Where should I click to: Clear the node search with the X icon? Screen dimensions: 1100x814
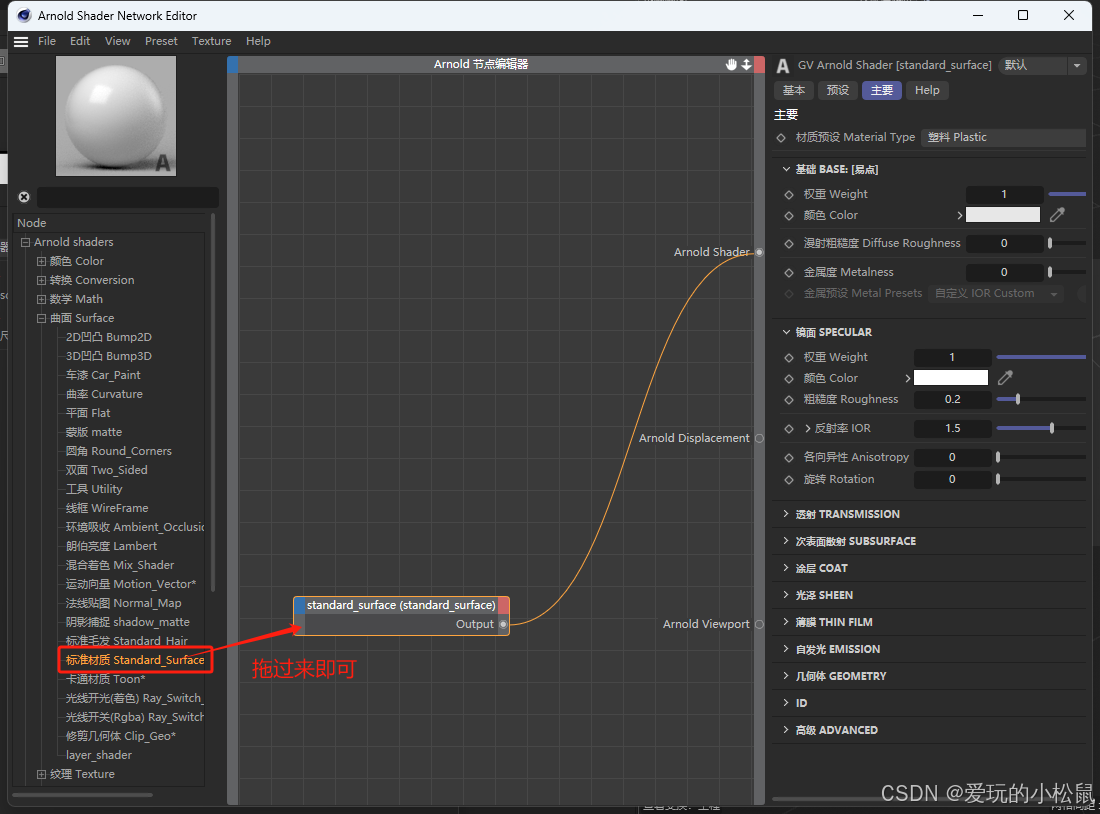coord(24,197)
